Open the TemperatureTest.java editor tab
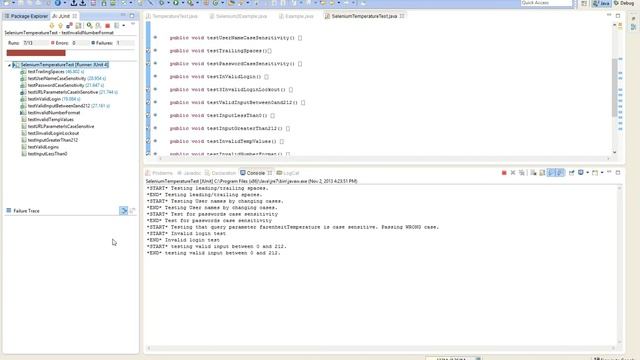640x360 pixels. click(x=172, y=16)
